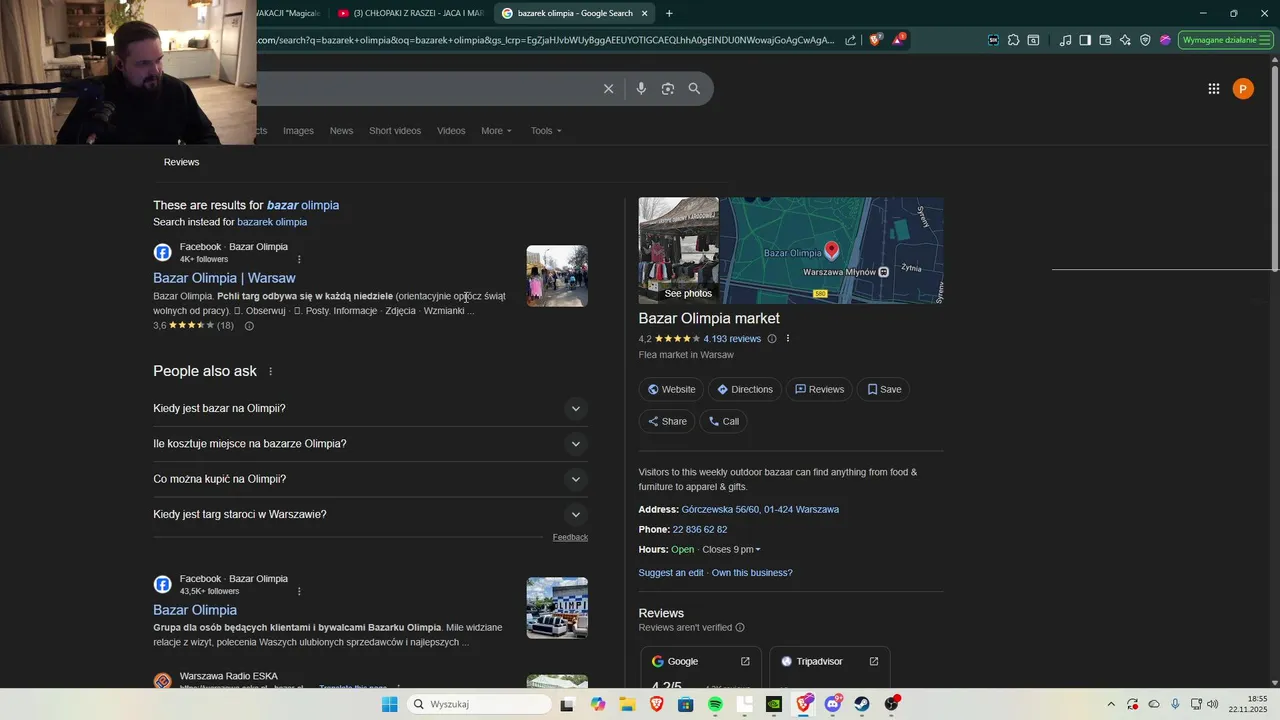Expand the Tools dropdown
The height and width of the screenshot is (720, 1280).
546,131
